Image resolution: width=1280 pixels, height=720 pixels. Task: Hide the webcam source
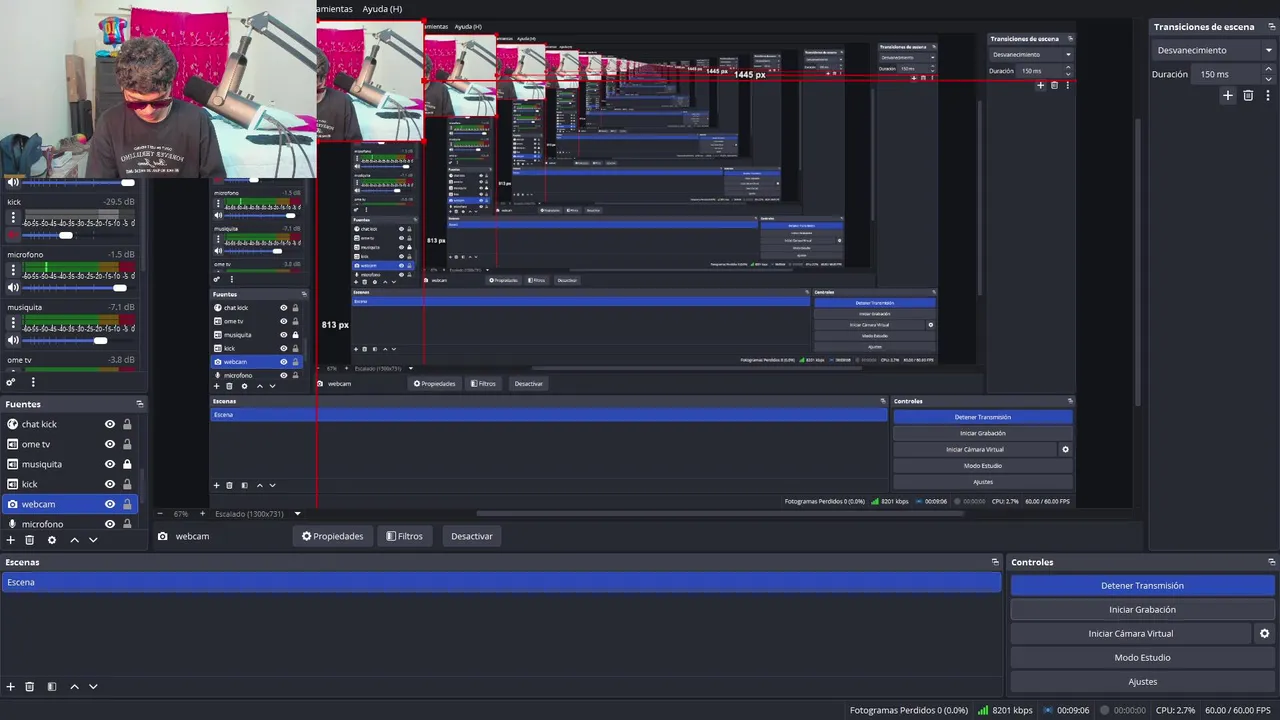(x=110, y=504)
